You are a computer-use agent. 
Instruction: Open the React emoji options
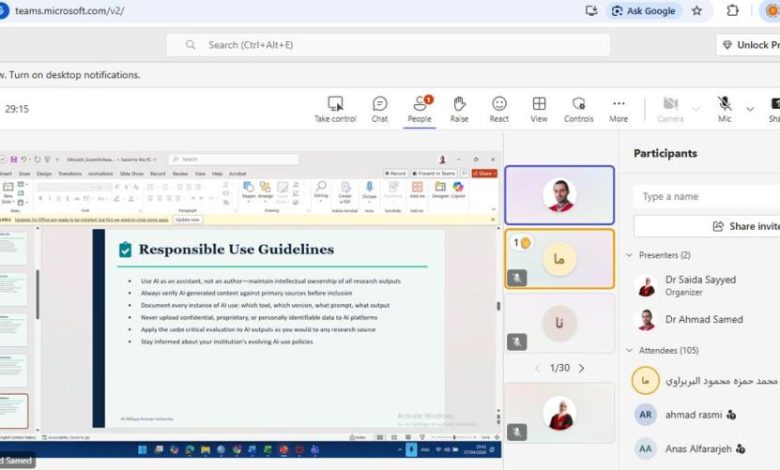(499, 105)
